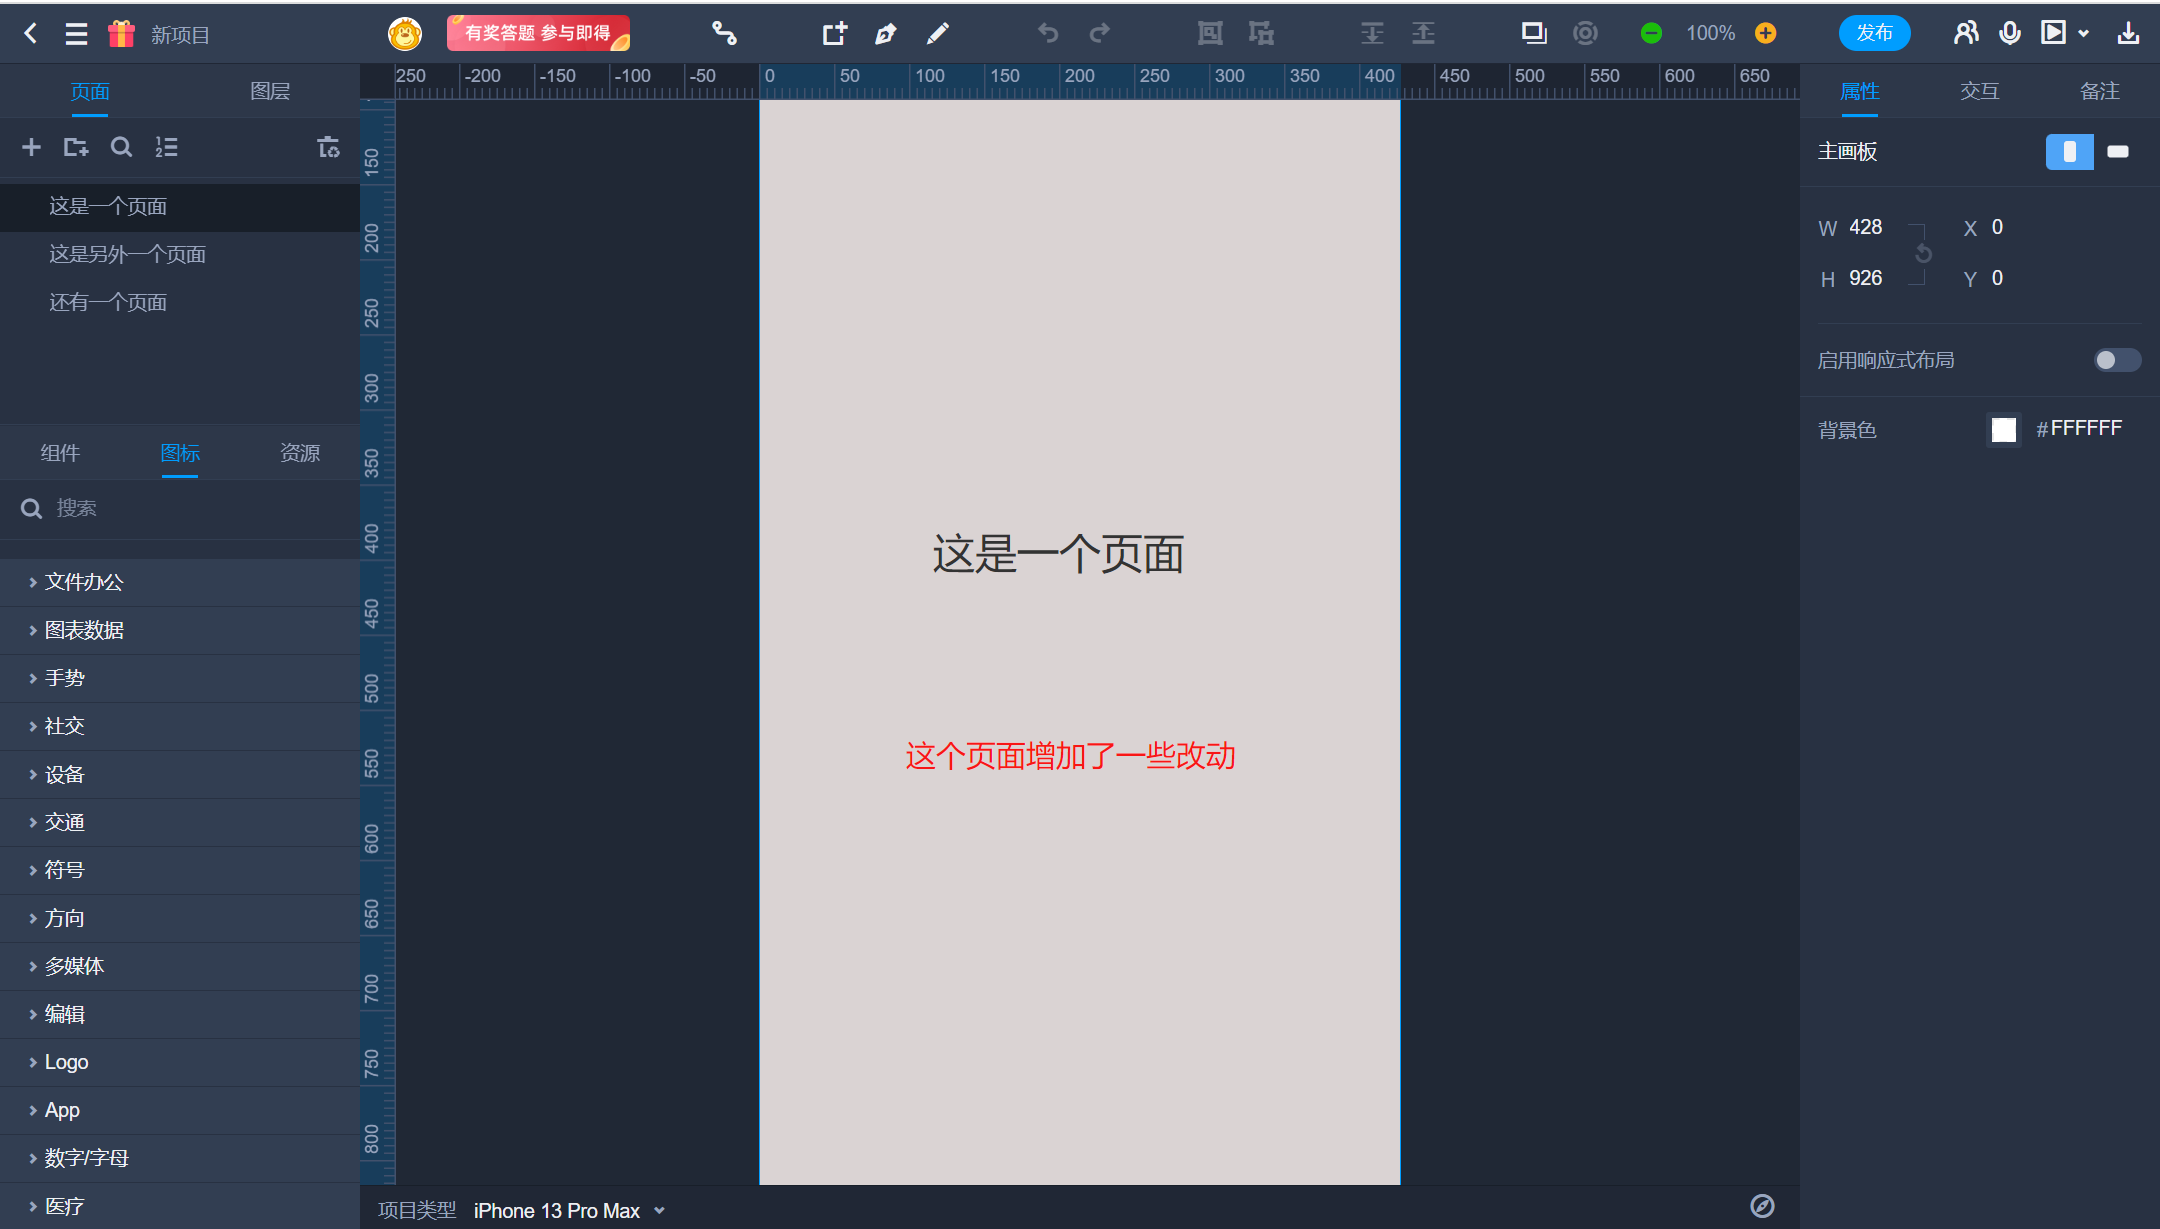Open the hamburger menu icon
The height and width of the screenshot is (1229, 2160).
click(76, 34)
